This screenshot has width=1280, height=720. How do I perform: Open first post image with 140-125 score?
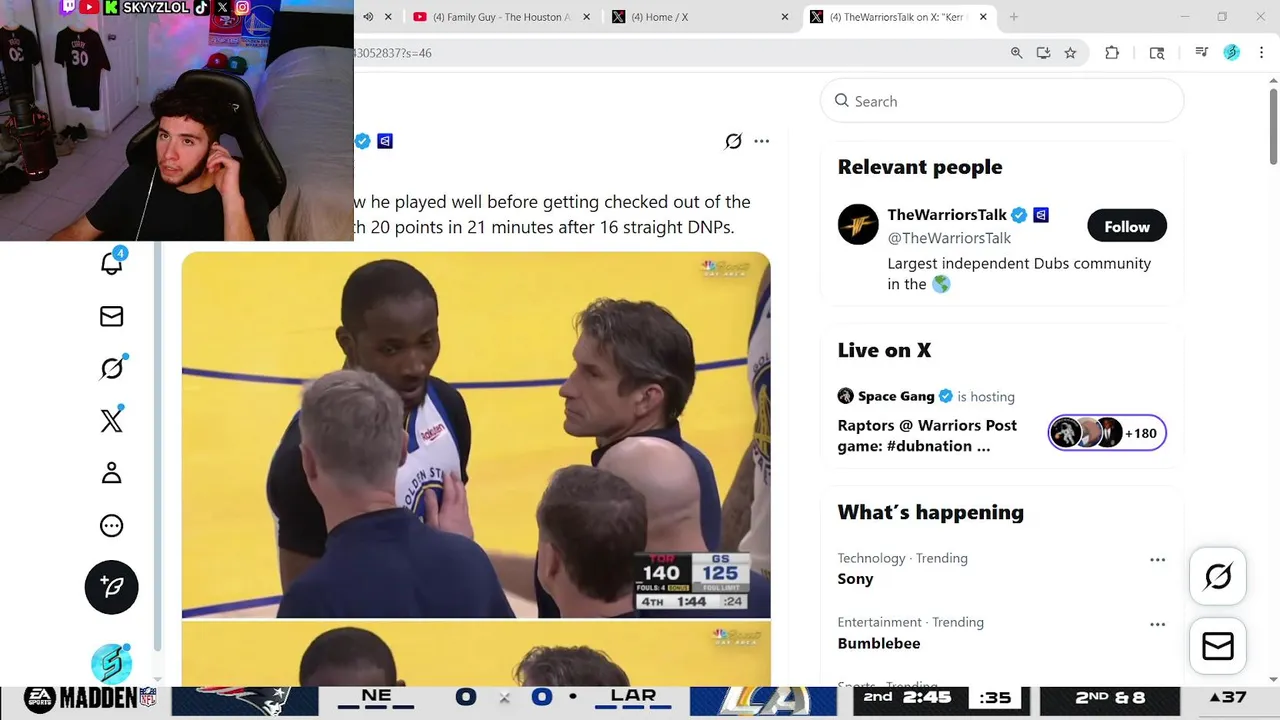point(476,435)
